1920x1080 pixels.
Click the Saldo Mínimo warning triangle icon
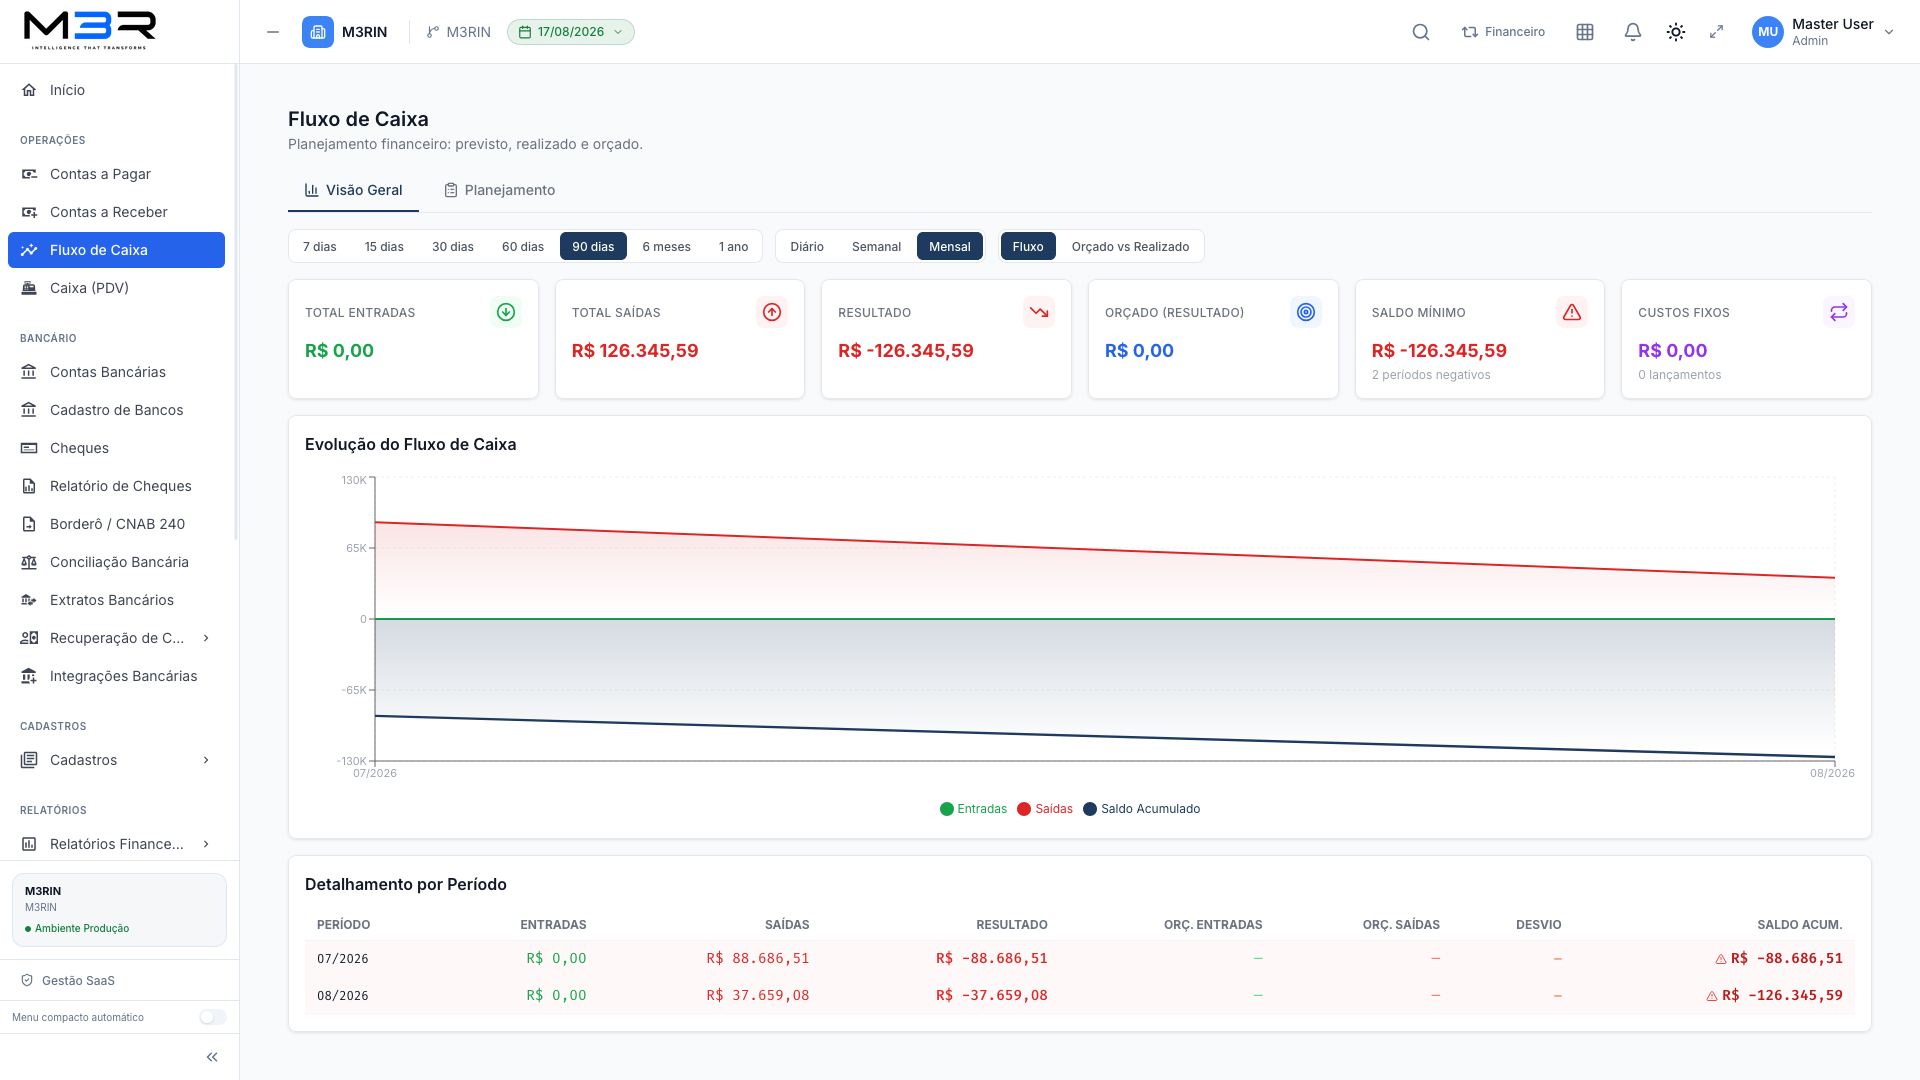pos(1572,312)
